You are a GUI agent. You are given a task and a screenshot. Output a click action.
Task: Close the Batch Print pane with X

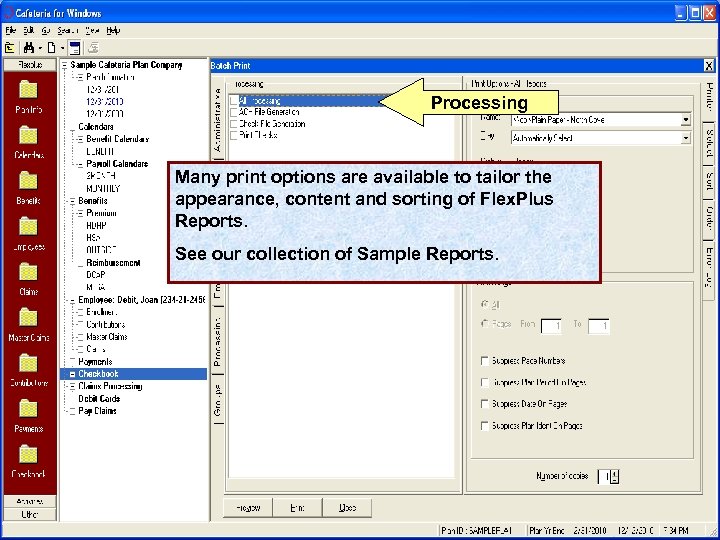[x=709, y=66]
